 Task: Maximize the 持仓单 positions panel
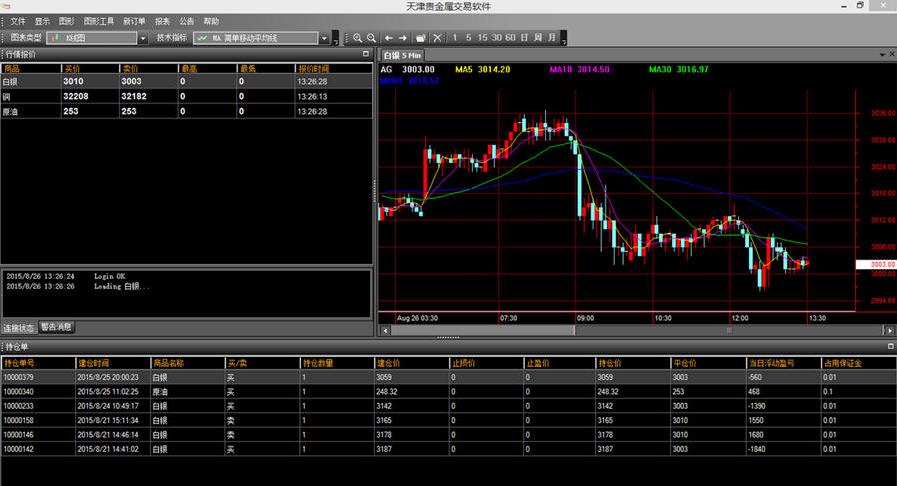(889, 347)
